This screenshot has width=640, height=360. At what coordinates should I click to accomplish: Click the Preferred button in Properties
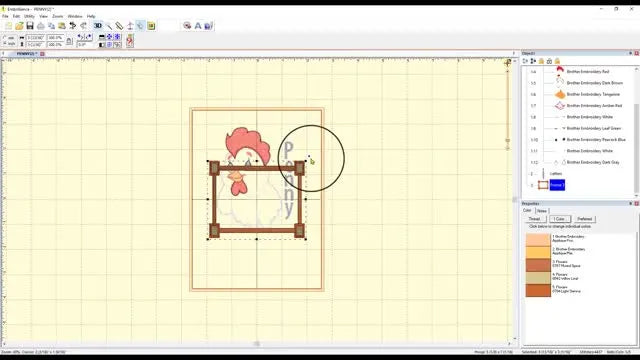pyautogui.click(x=584, y=219)
